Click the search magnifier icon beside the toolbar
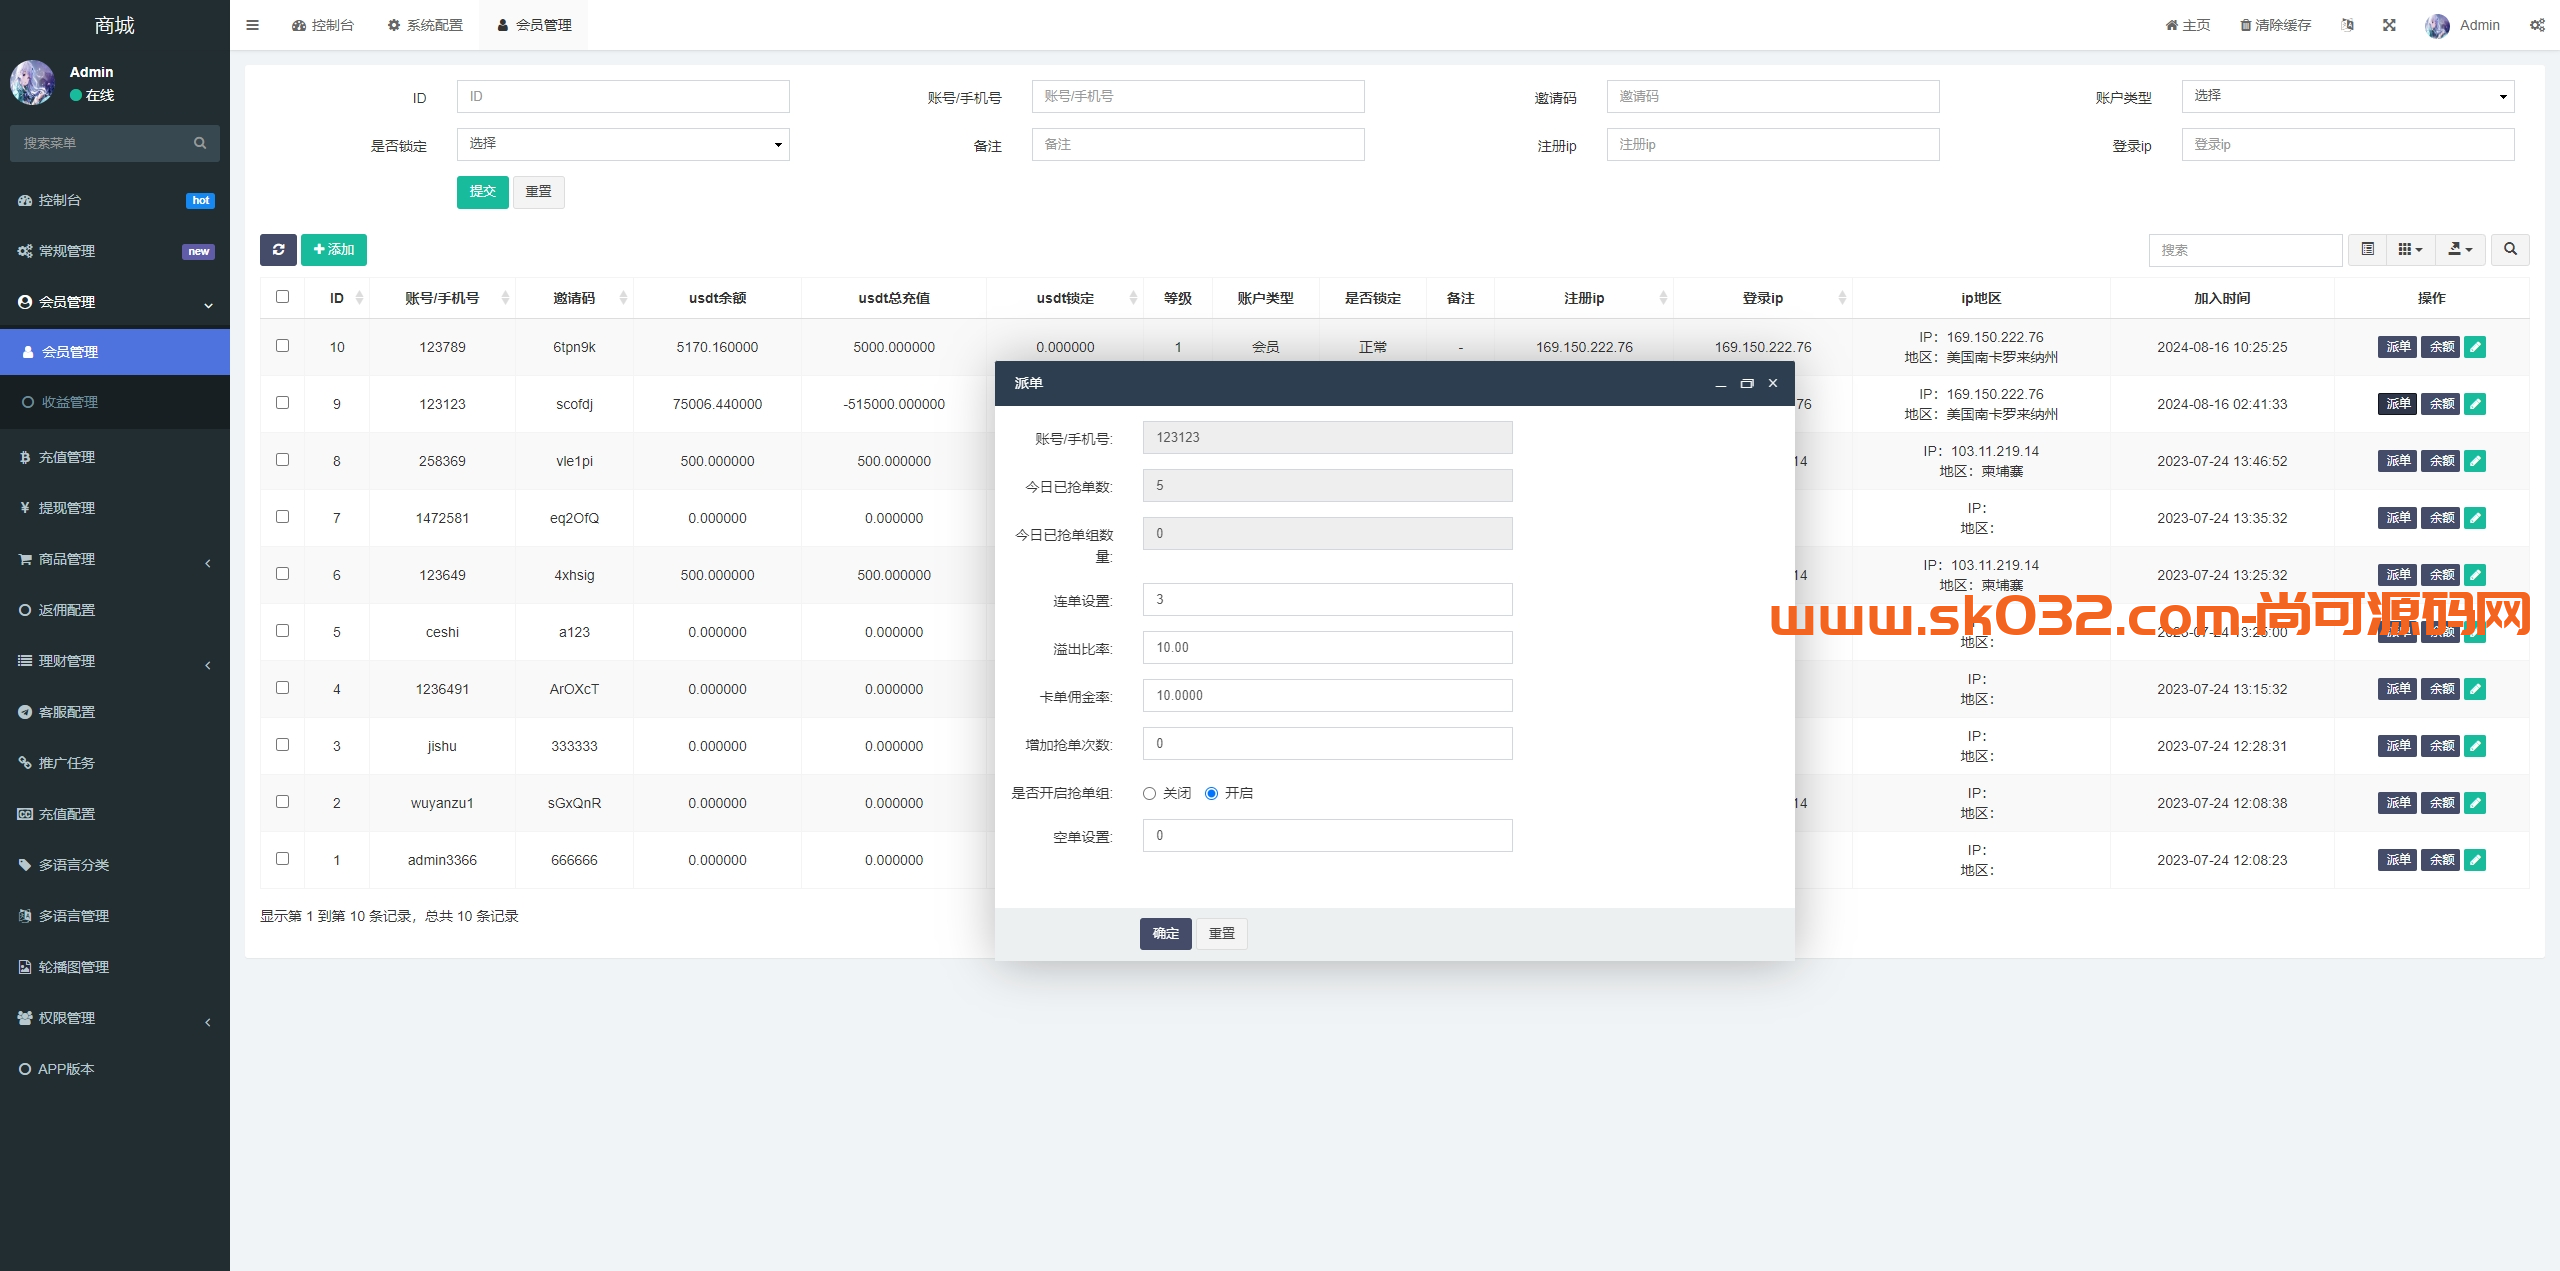 point(2510,250)
